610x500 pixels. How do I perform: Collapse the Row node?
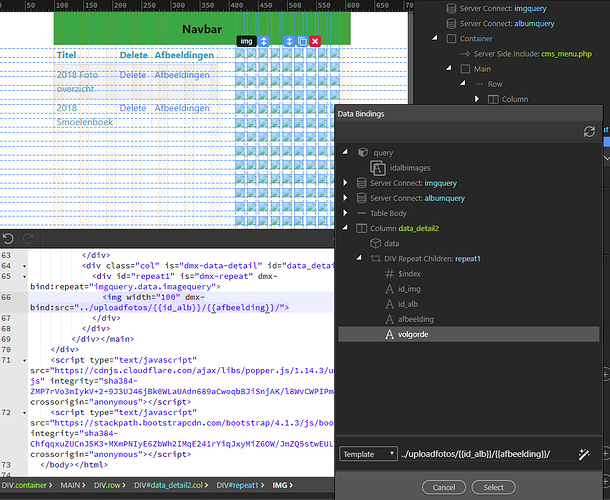(x=463, y=84)
